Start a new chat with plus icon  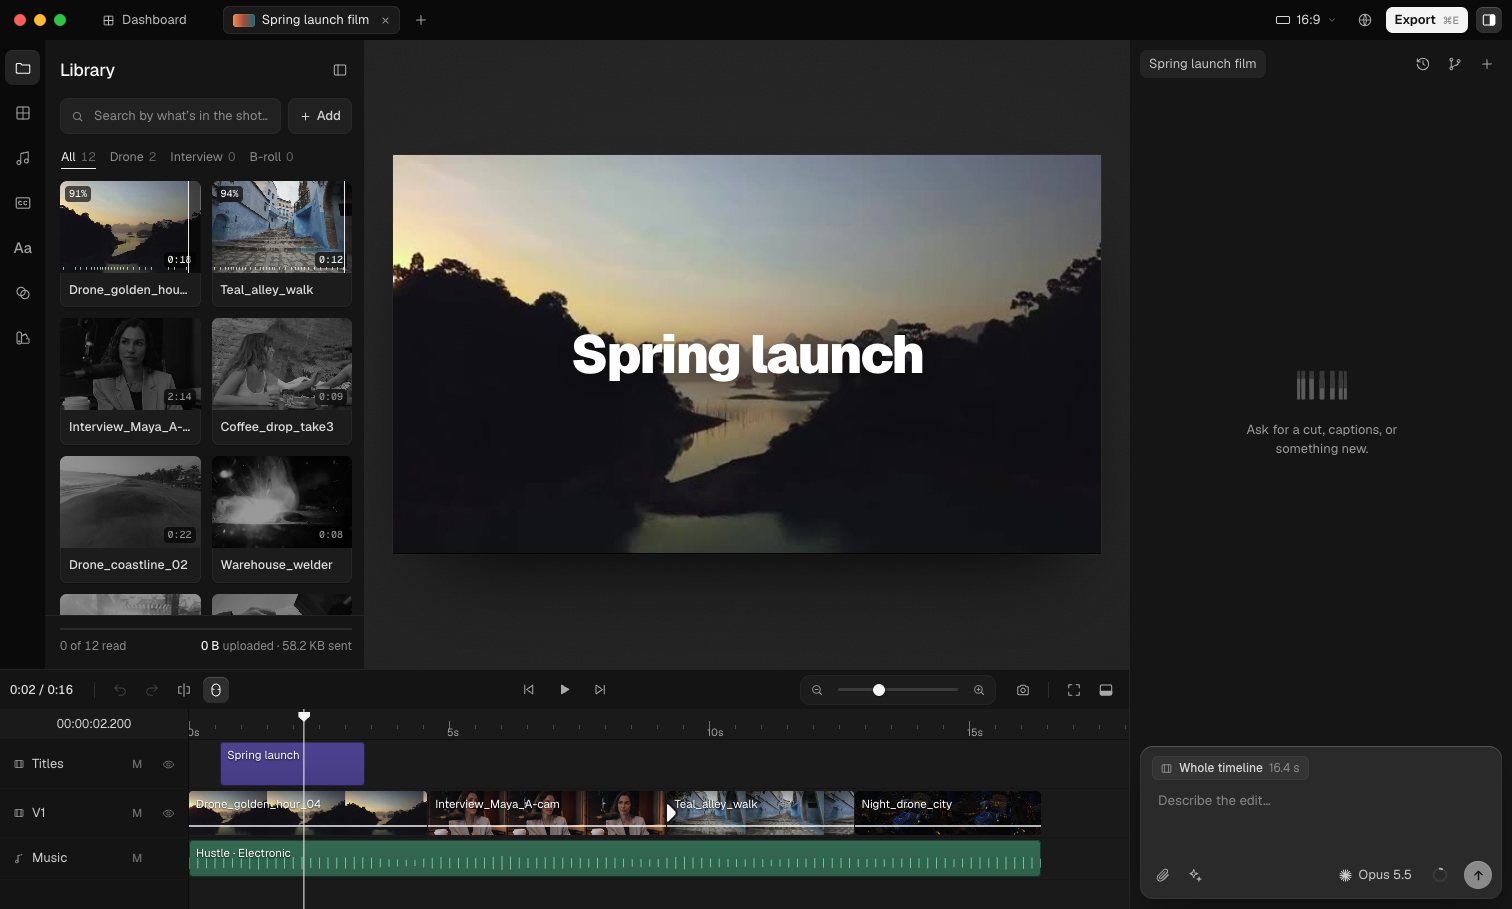tap(1487, 64)
